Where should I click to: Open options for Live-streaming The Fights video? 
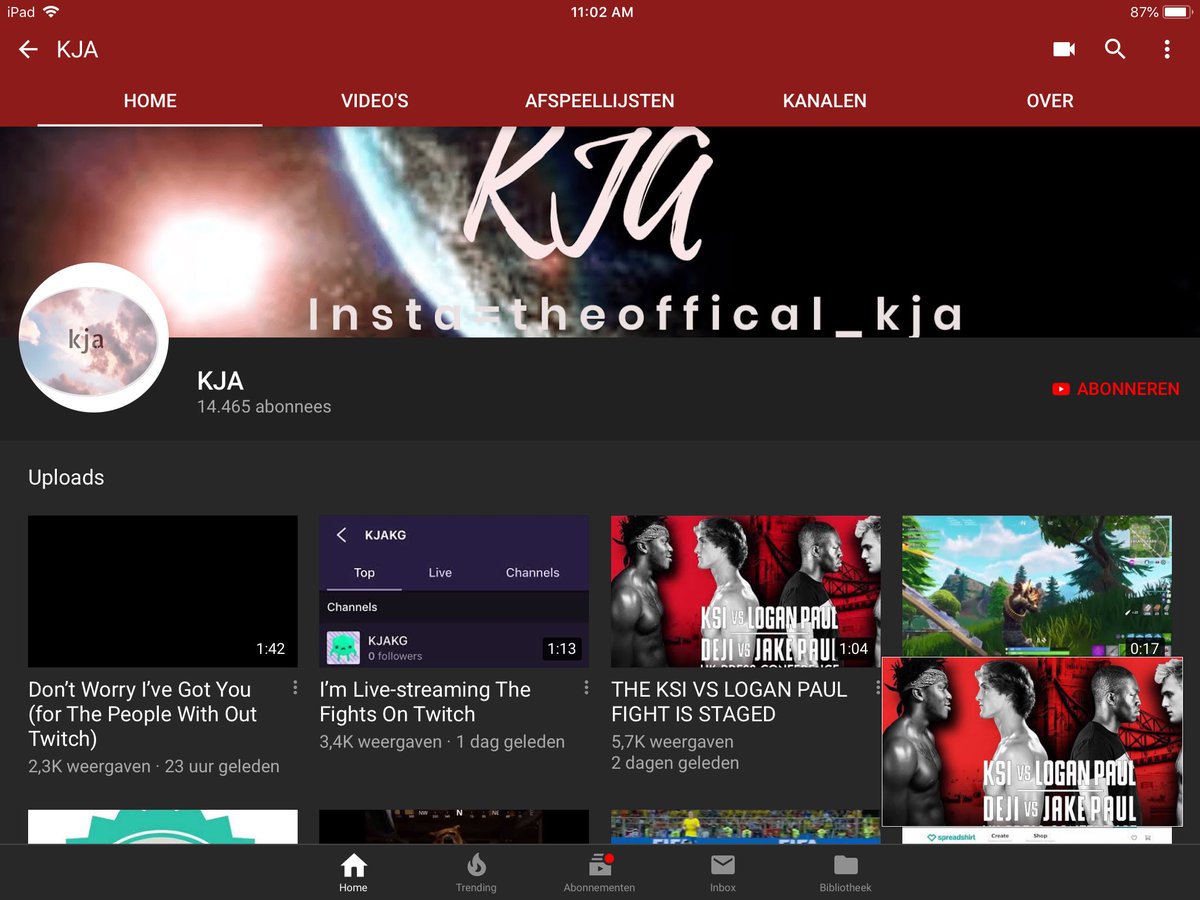point(586,688)
